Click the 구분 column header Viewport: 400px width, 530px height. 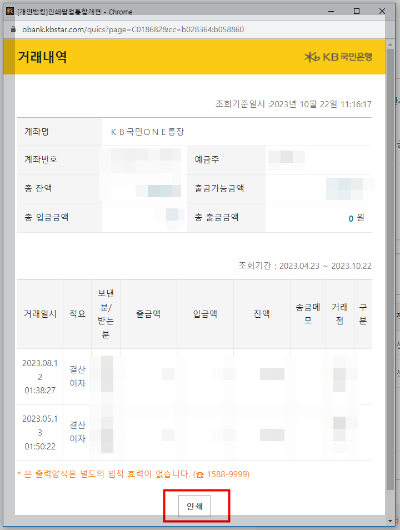click(363, 314)
